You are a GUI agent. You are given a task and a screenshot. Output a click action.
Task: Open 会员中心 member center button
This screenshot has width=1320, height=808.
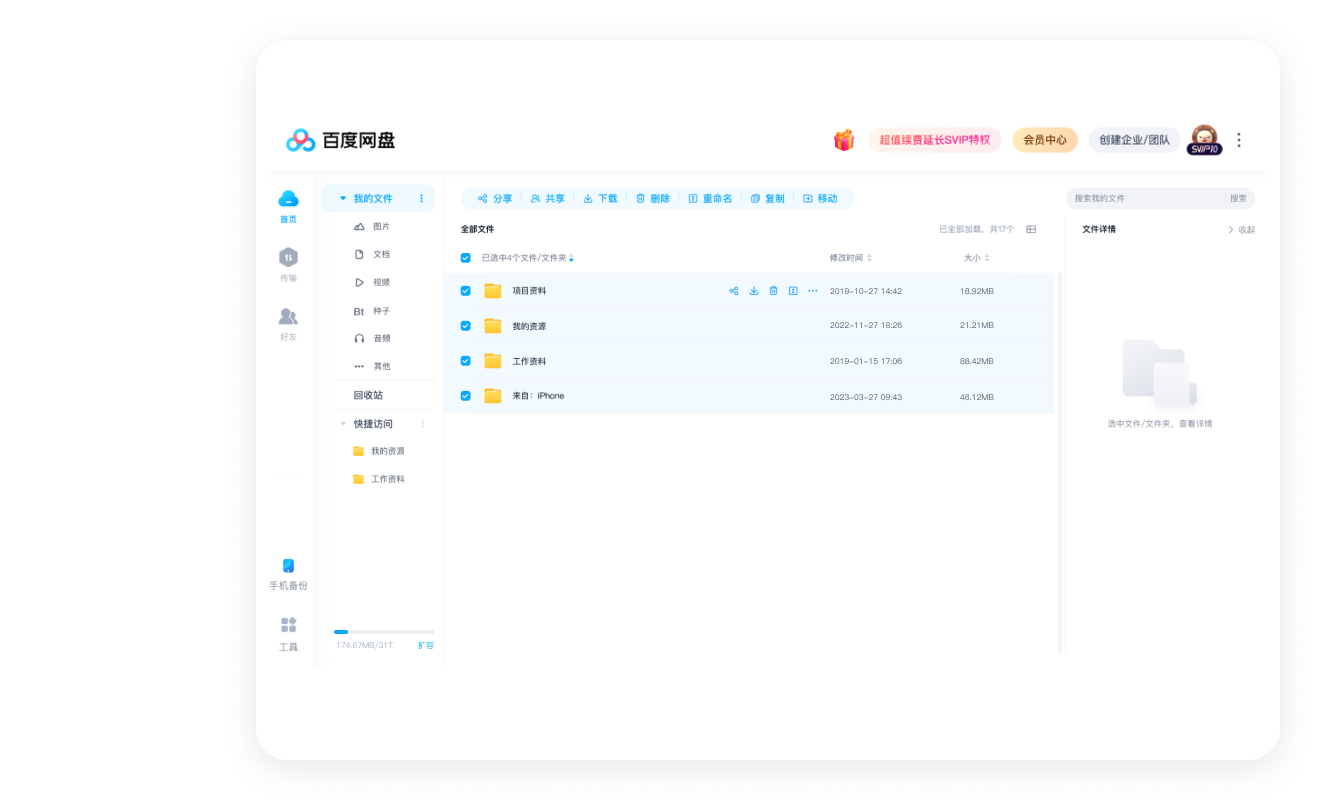1045,140
